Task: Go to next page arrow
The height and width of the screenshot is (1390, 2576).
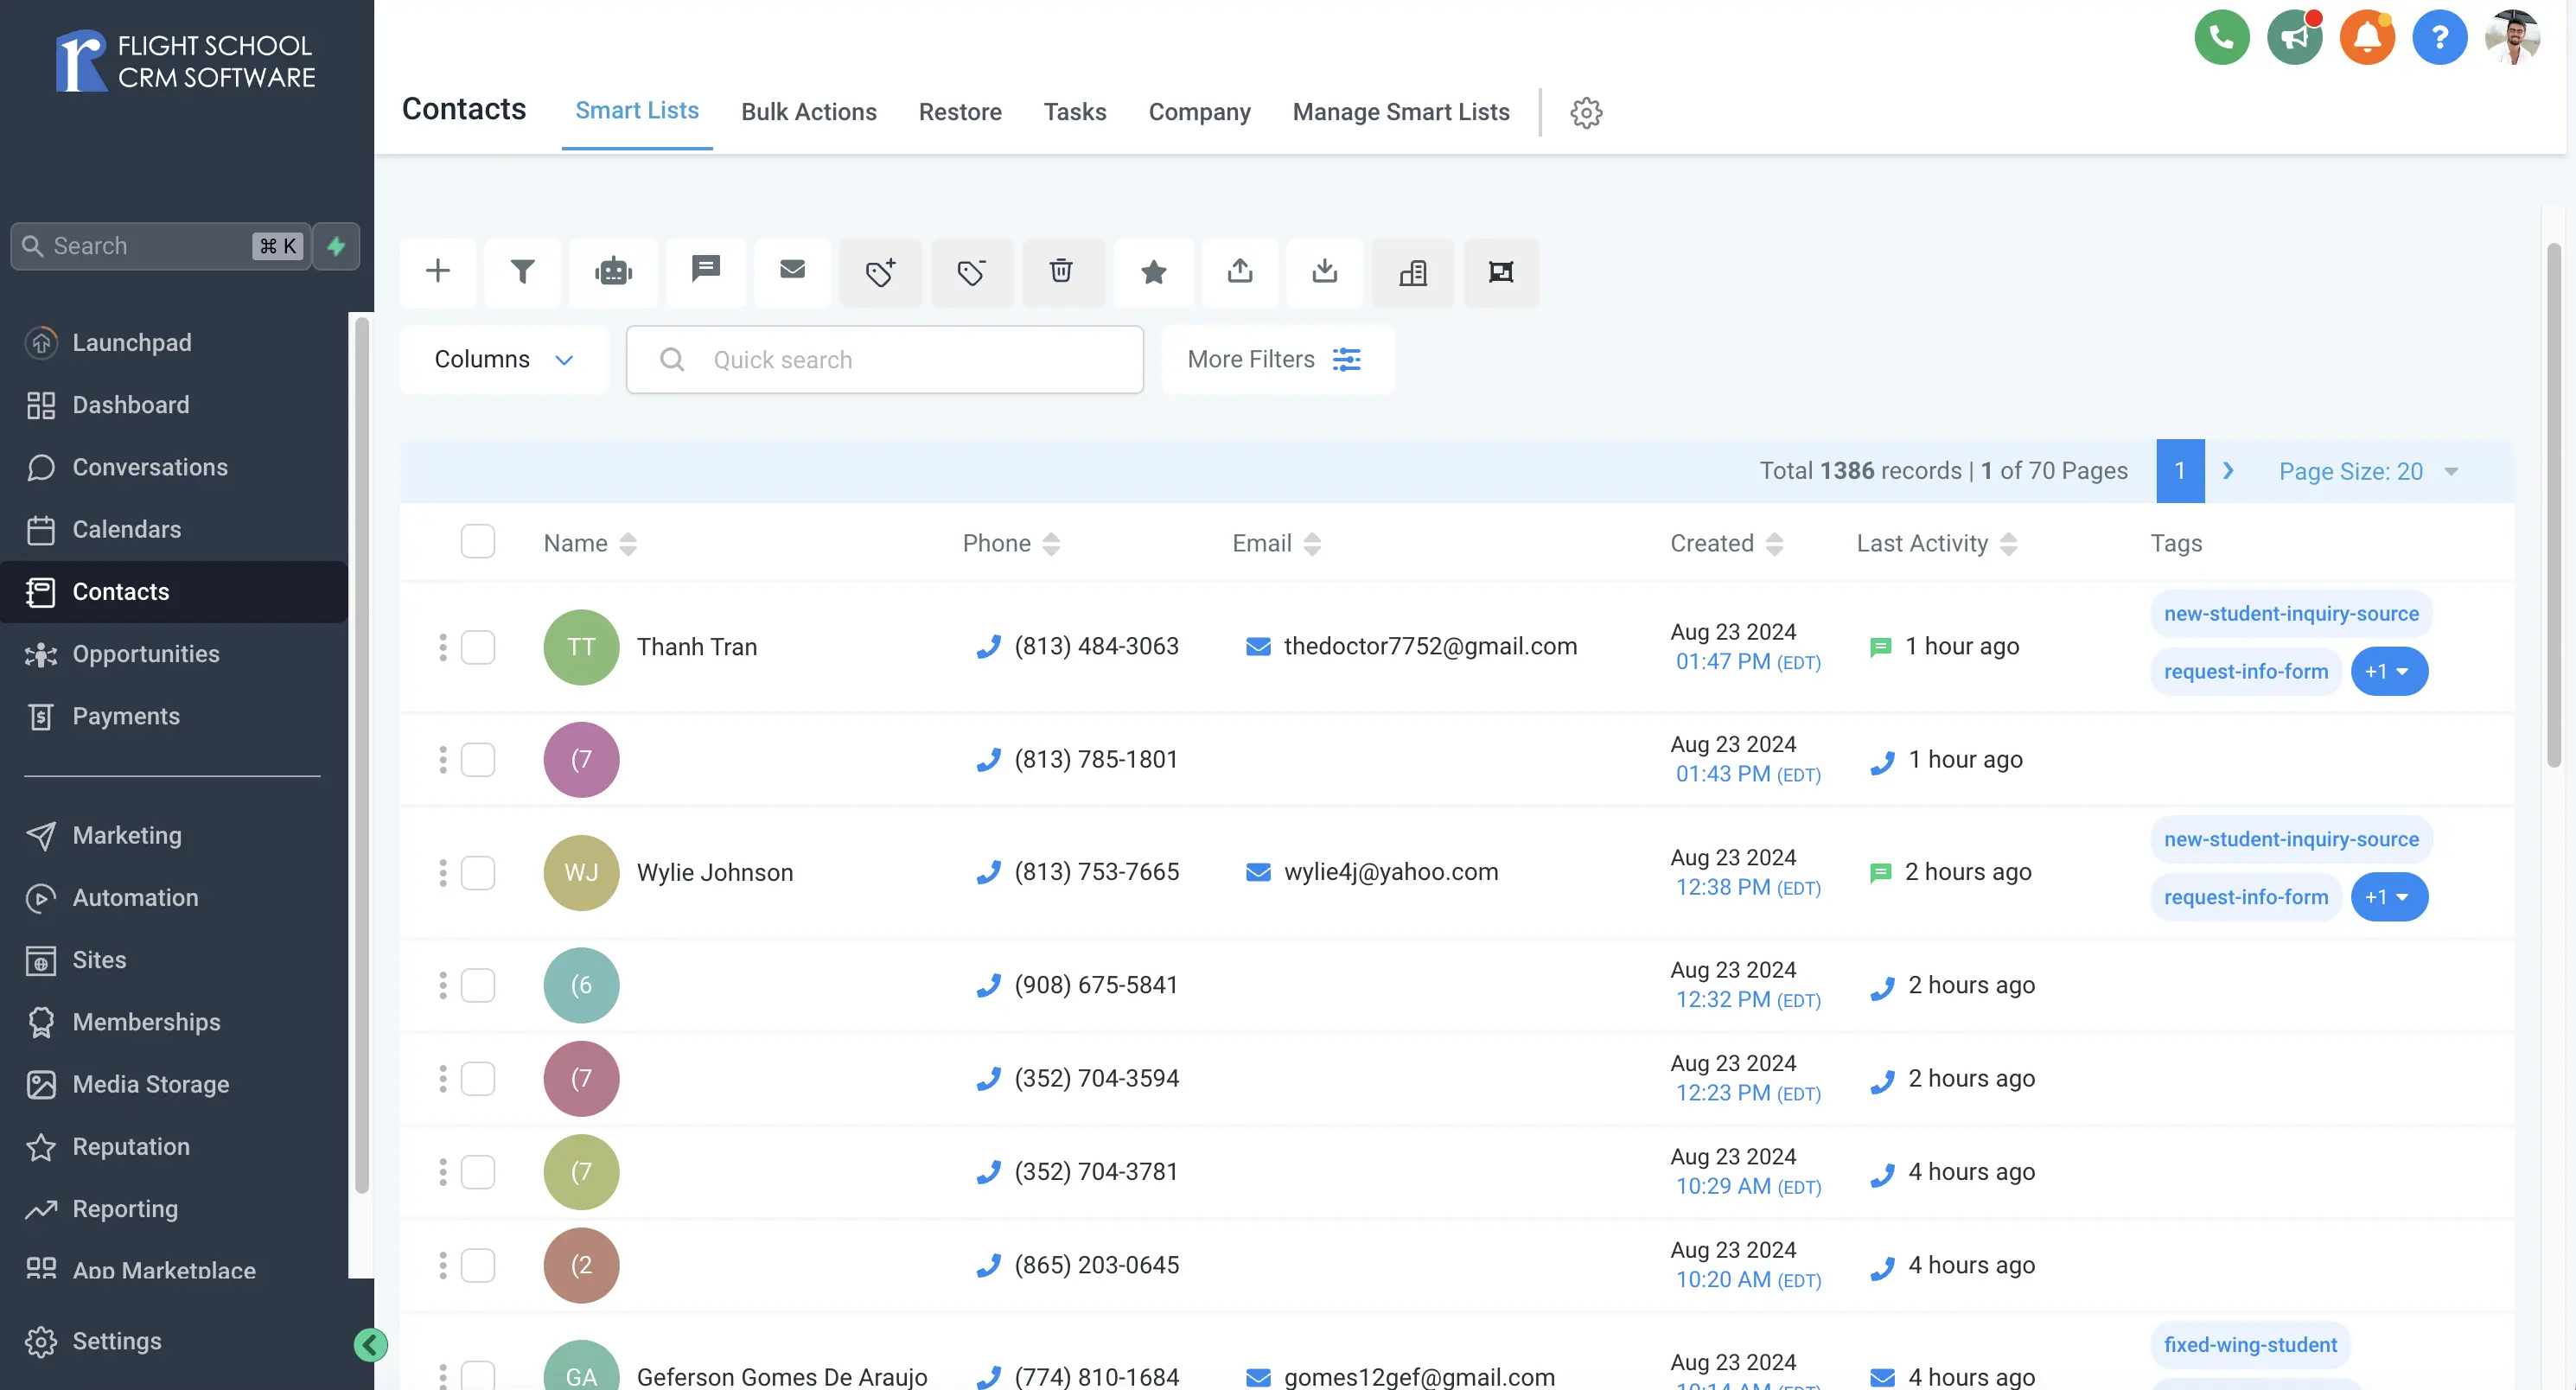Action: (x=2228, y=471)
